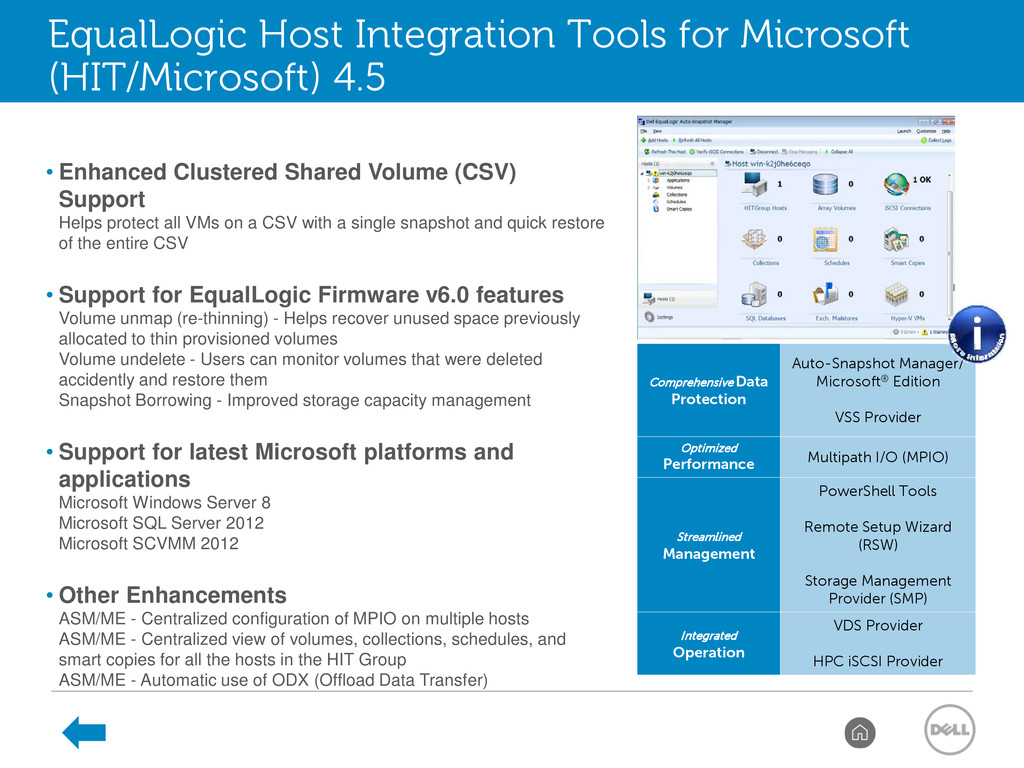Screen dimensions: 1024x768
Task: Select the Hosts panel button above Settings
Action: pos(678,298)
